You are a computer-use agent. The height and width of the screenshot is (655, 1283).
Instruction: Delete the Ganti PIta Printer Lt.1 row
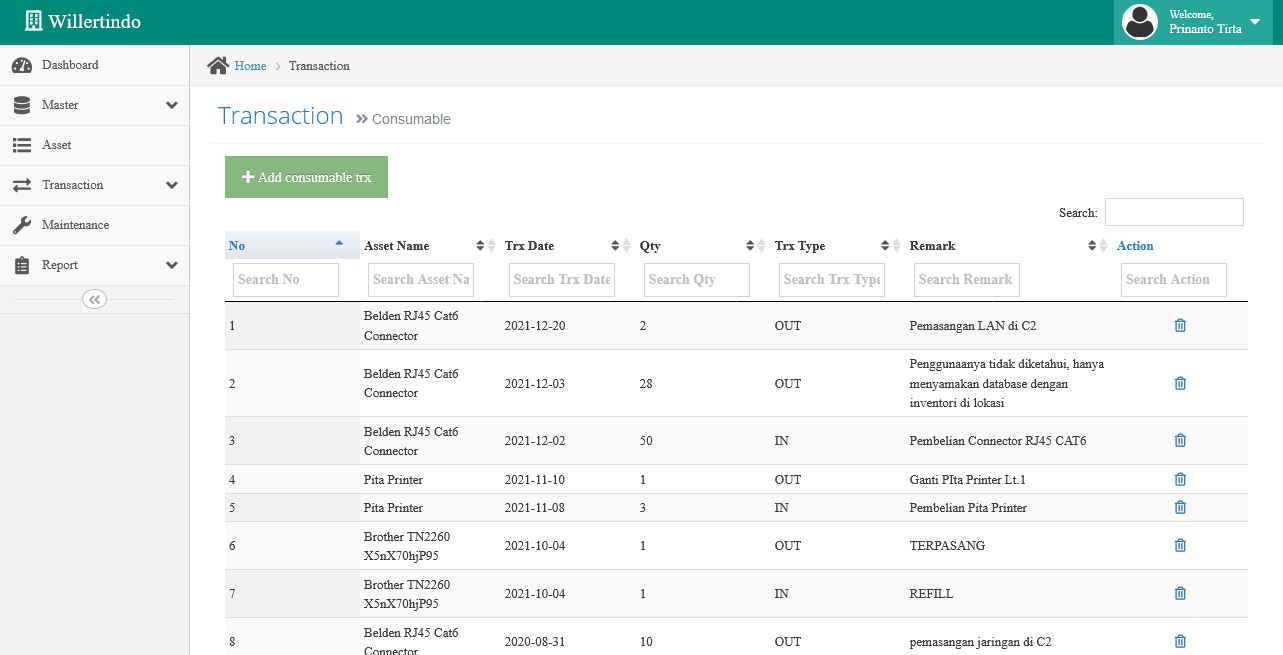tap(1180, 479)
